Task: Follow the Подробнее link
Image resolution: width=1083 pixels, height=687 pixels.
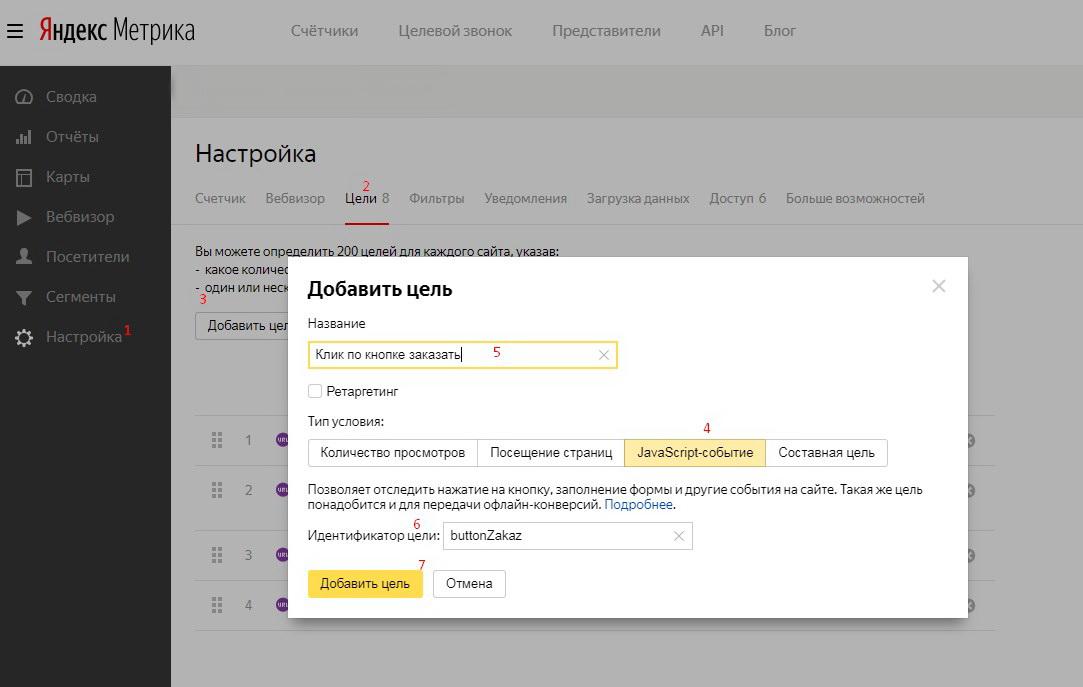Action: tap(638, 505)
